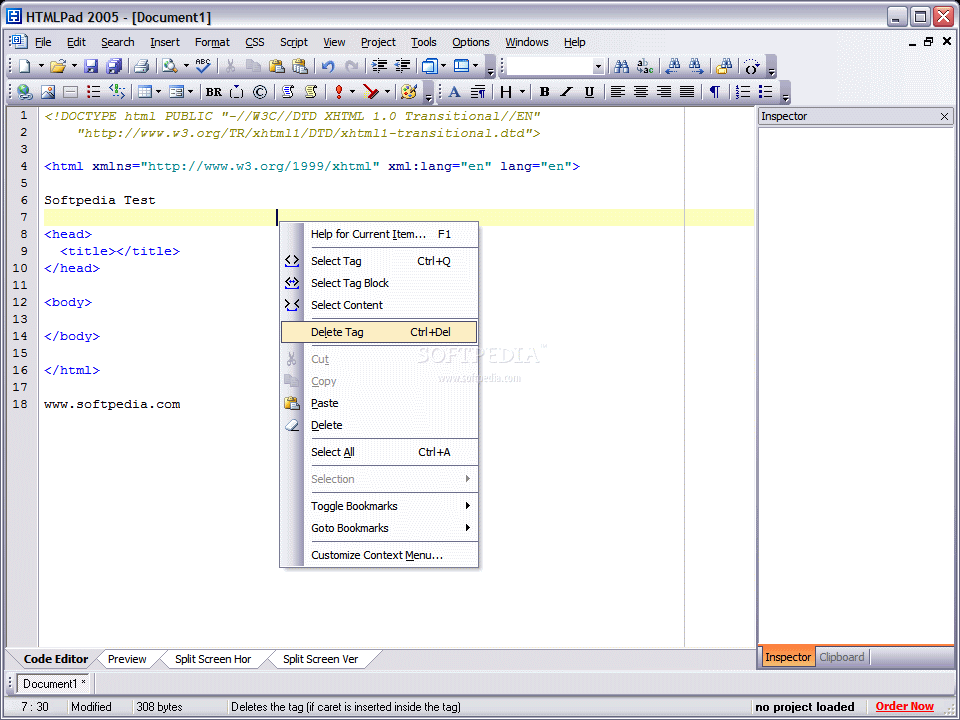
Task: Justify text alignment
Action: (x=687, y=92)
